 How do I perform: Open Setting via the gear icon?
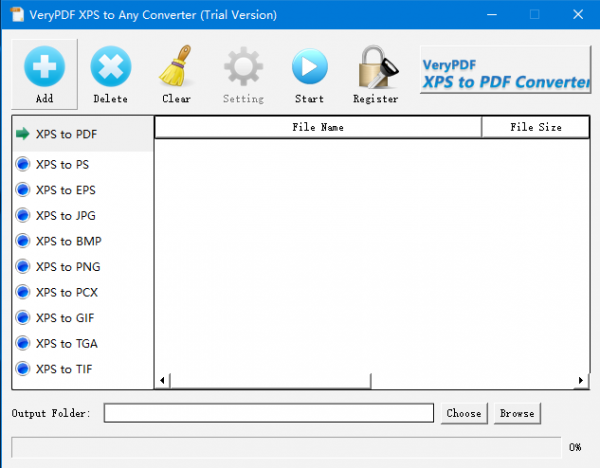pos(243,66)
